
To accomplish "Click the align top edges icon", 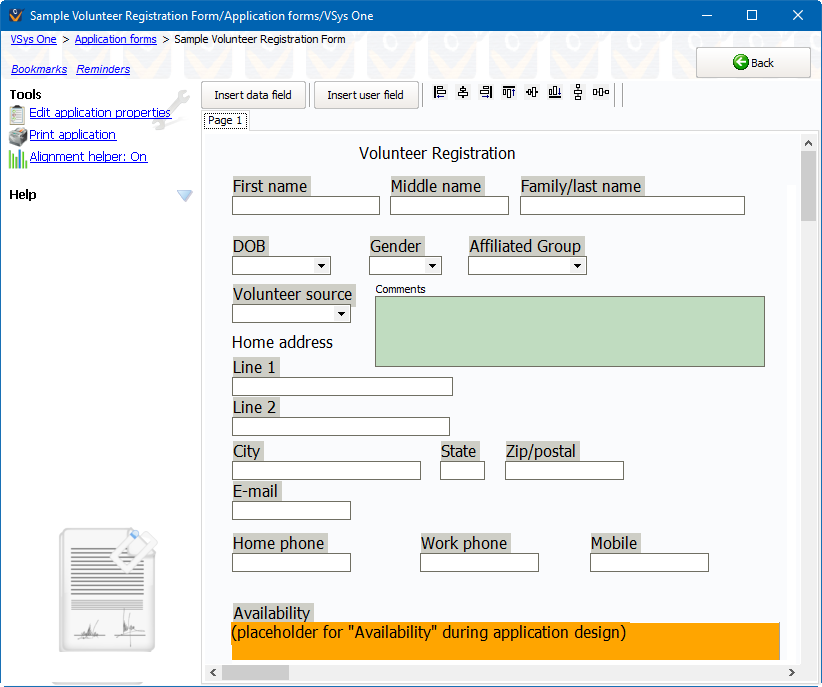I will 509,92.
